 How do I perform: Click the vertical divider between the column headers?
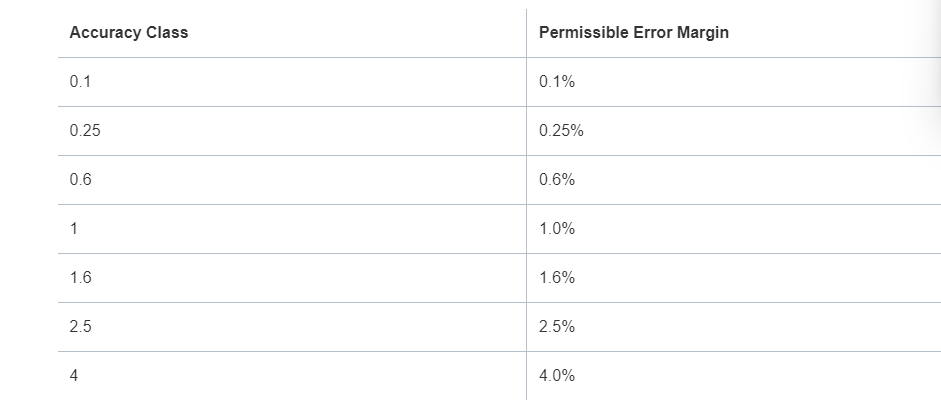526,33
